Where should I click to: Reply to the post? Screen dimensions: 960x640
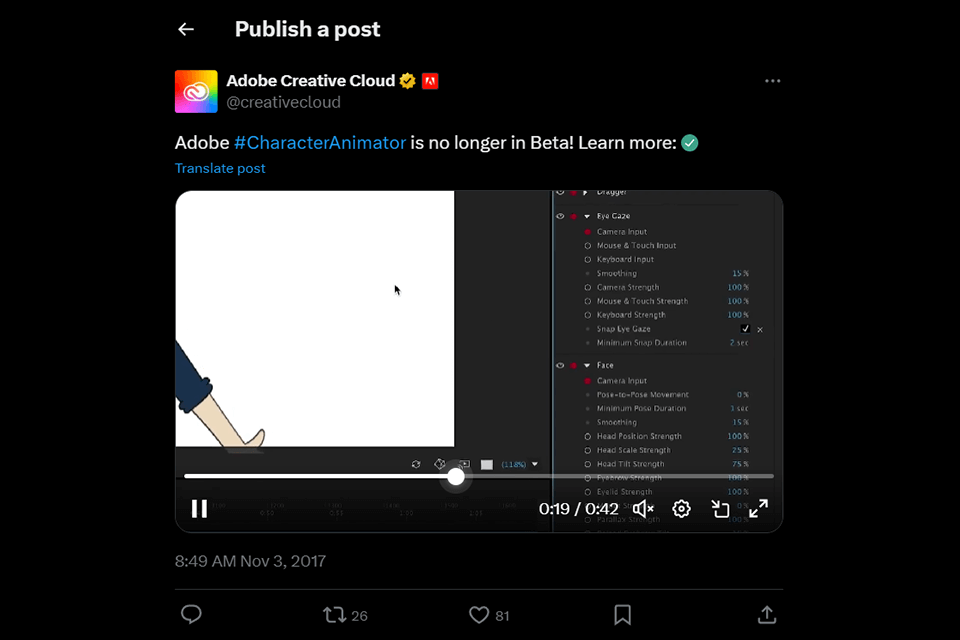[x=191, y=615]
